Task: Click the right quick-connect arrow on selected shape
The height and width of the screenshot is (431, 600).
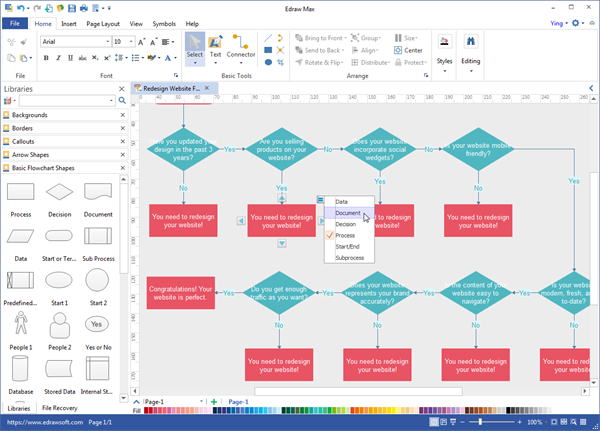Action: click(x=321, y=221)
